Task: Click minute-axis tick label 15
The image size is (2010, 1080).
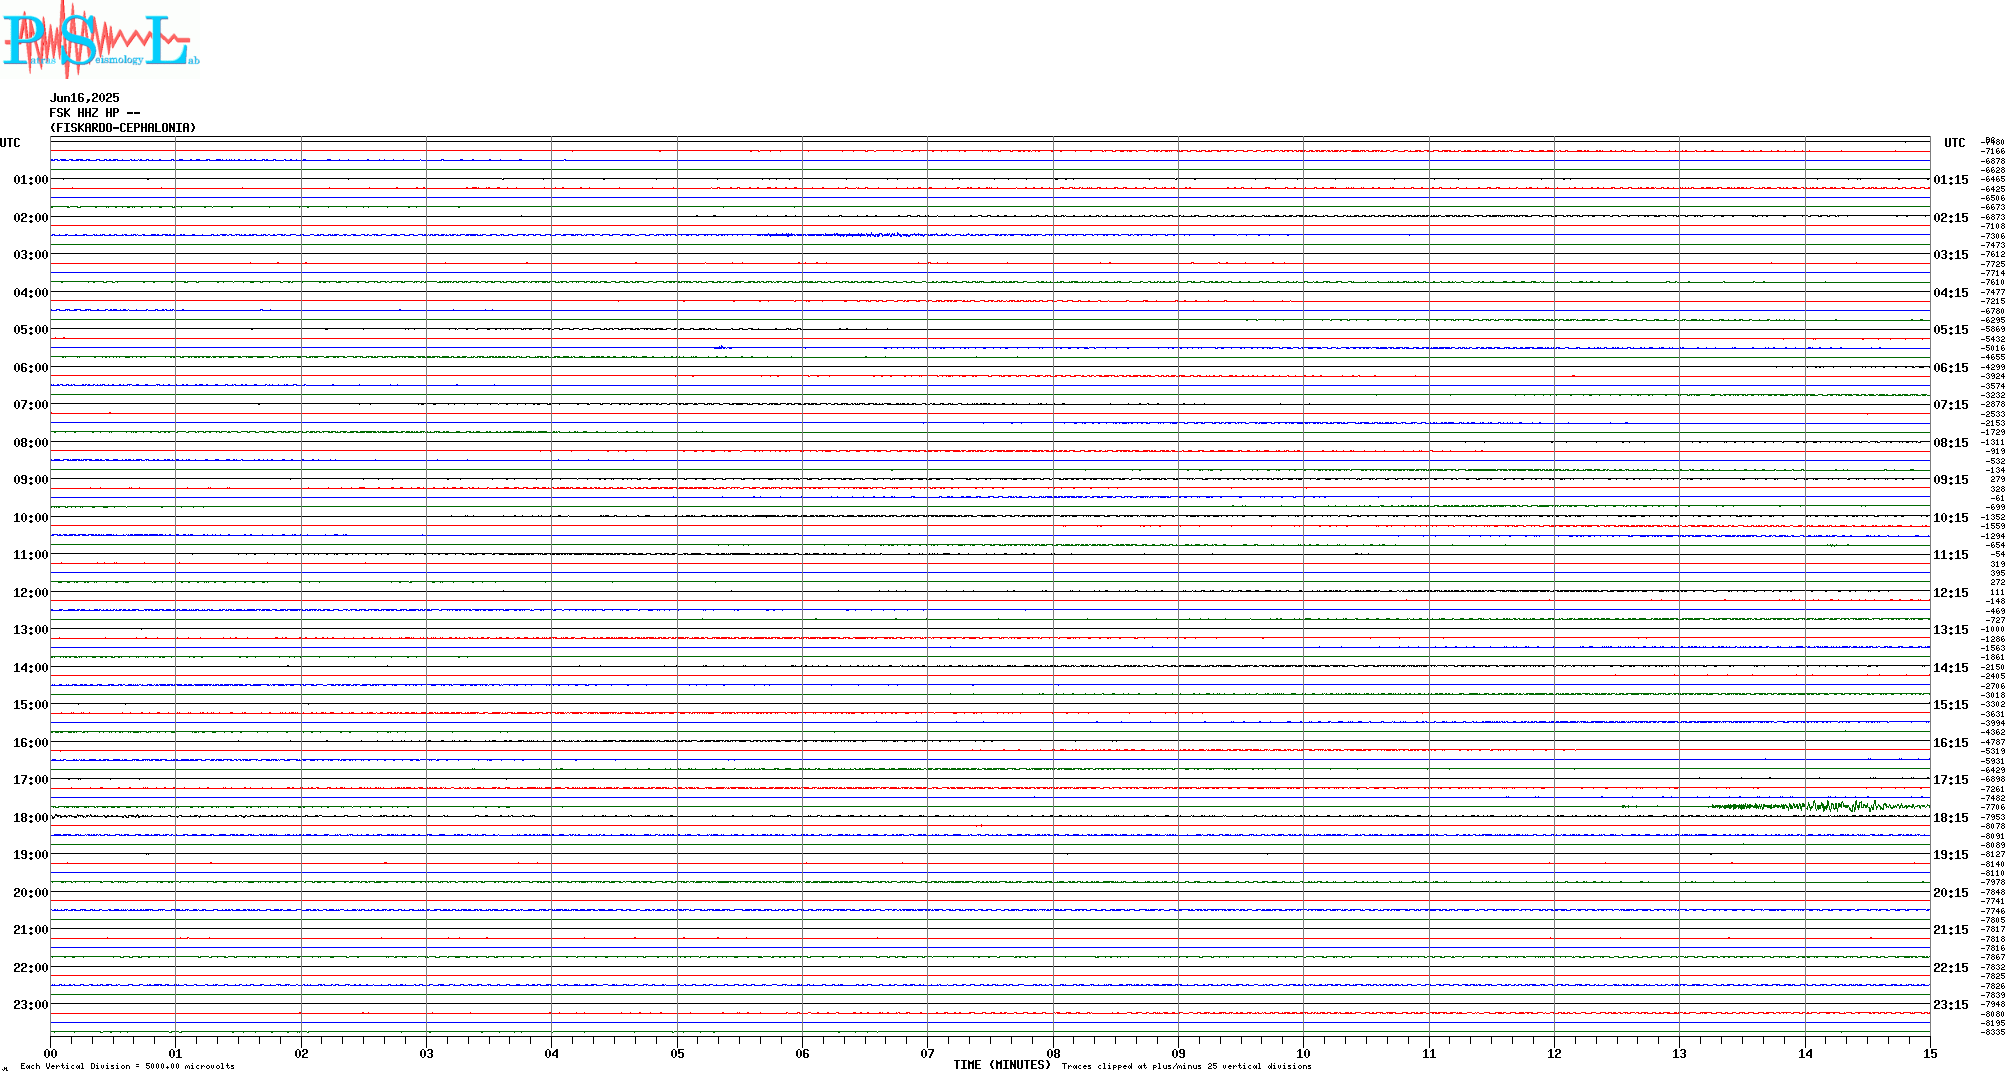Action: (1930, 1053)
